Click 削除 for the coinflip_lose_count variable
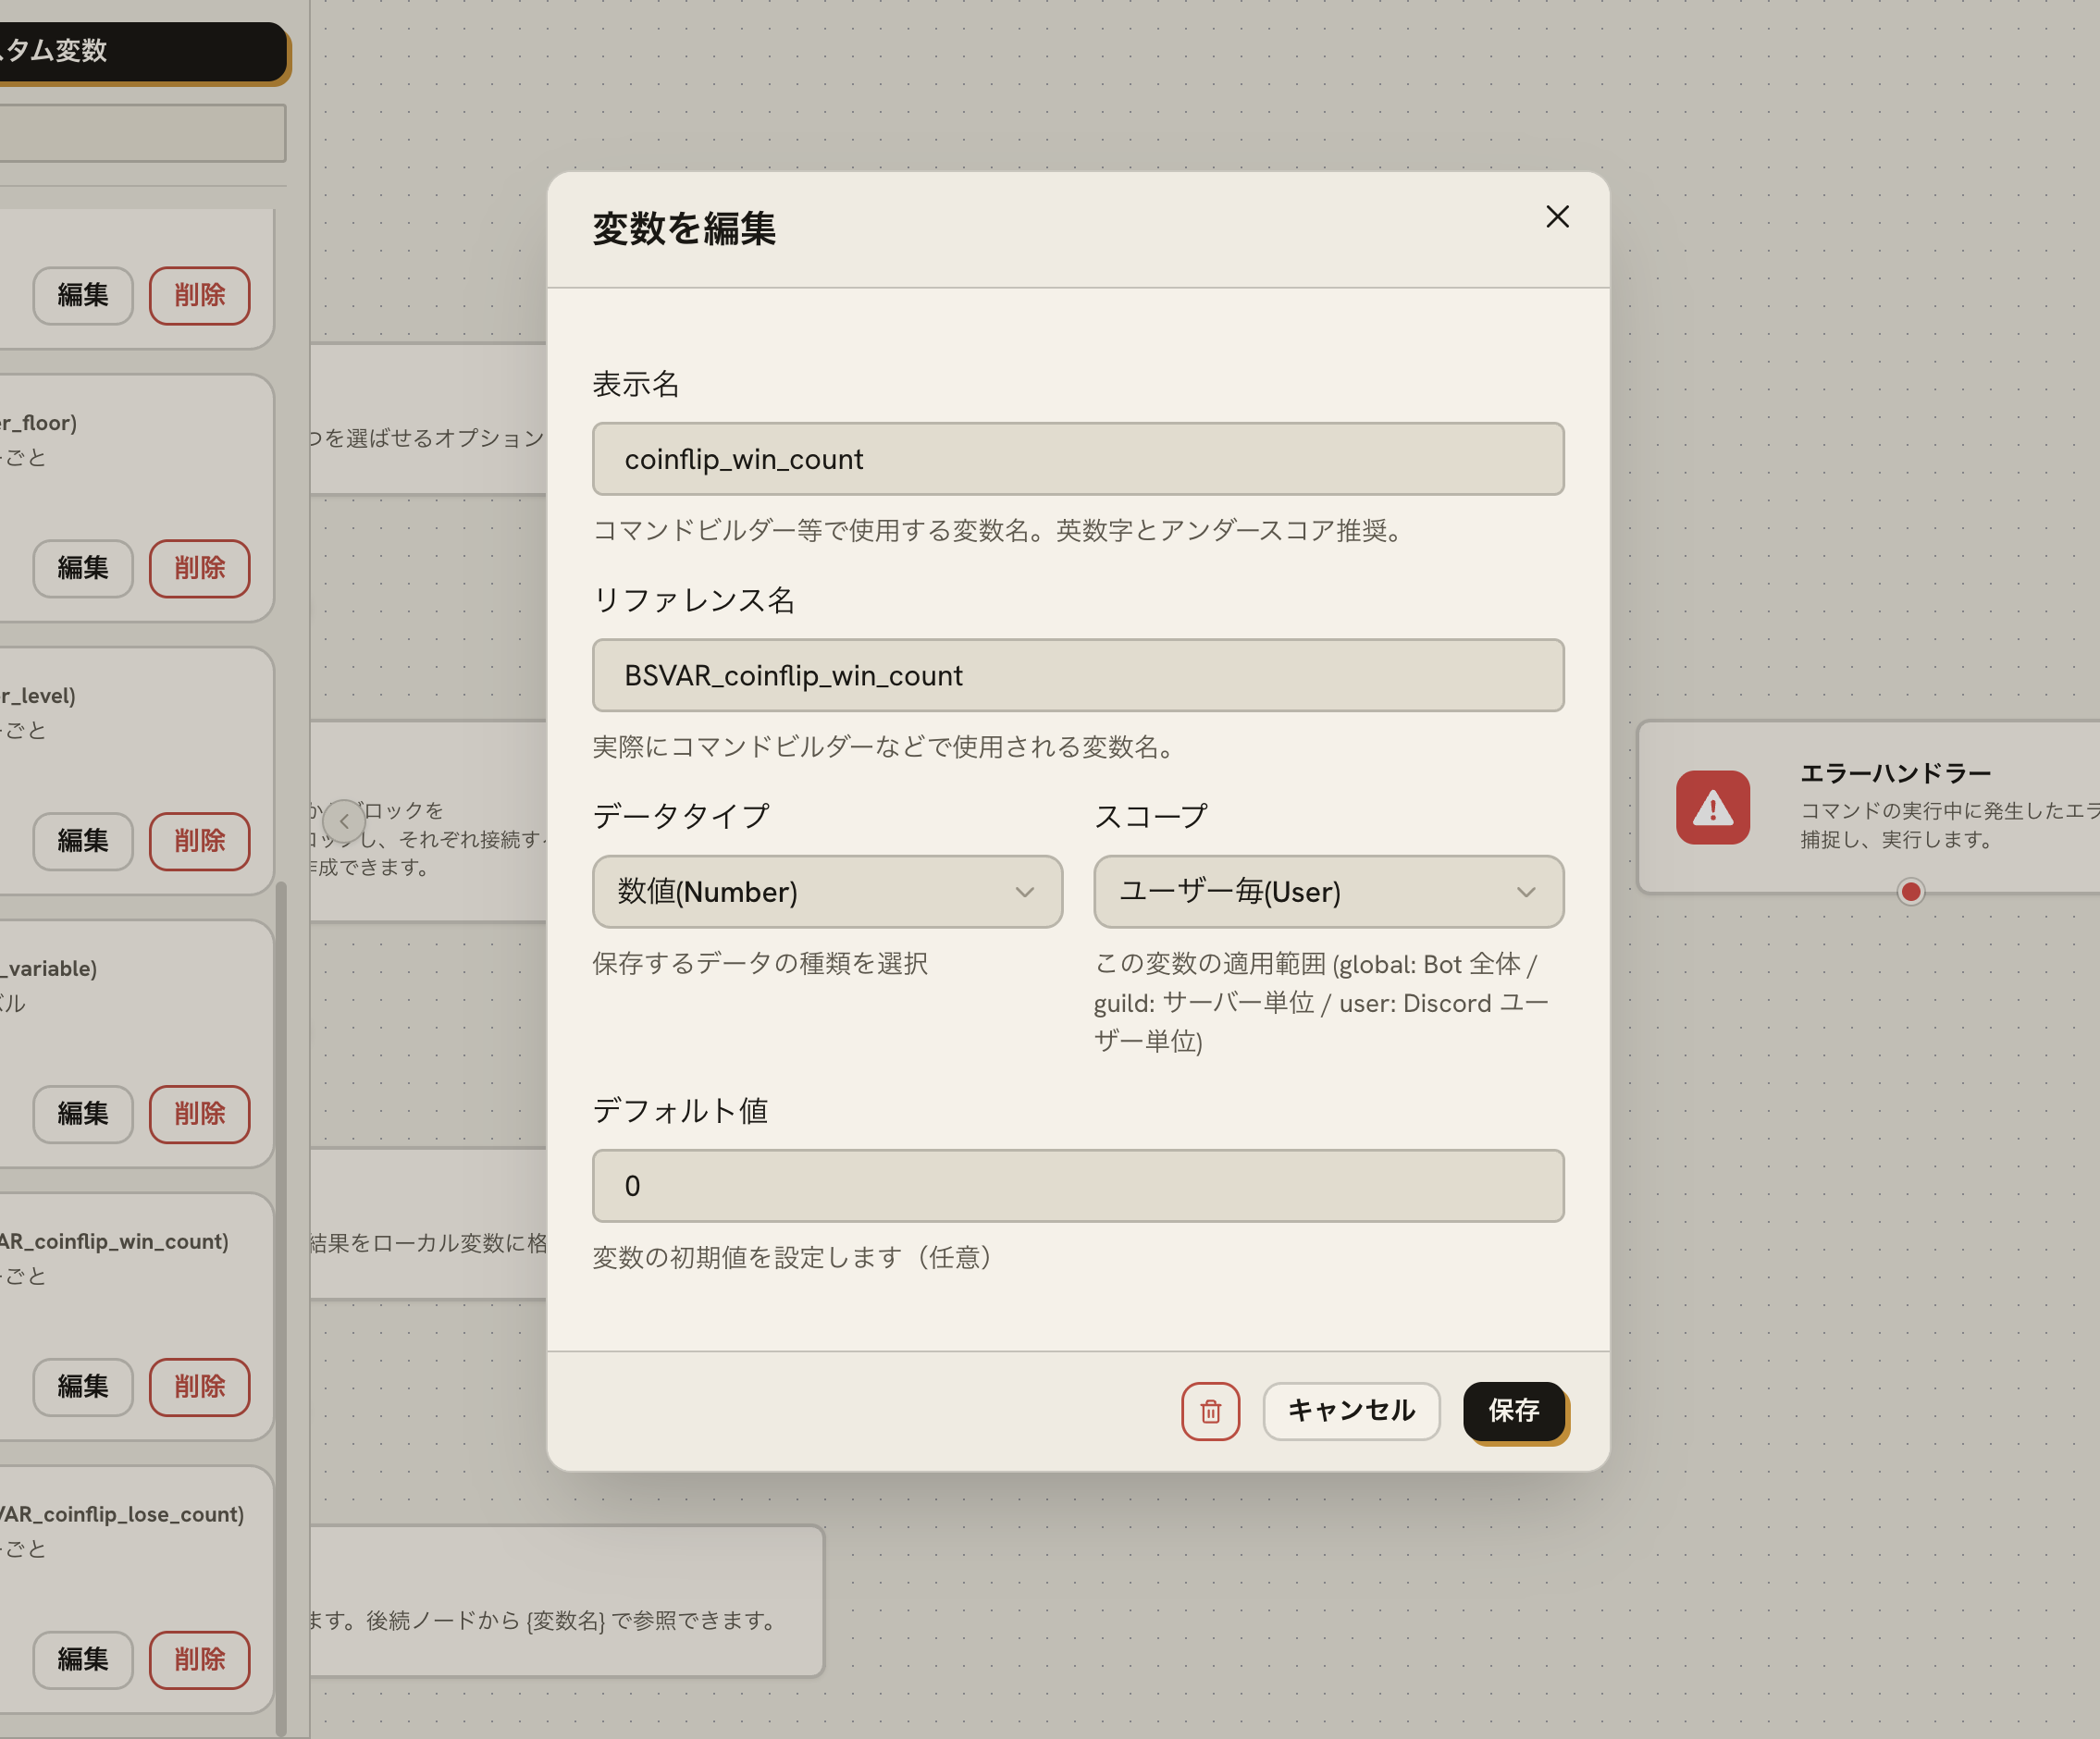 pos(200,1660)
